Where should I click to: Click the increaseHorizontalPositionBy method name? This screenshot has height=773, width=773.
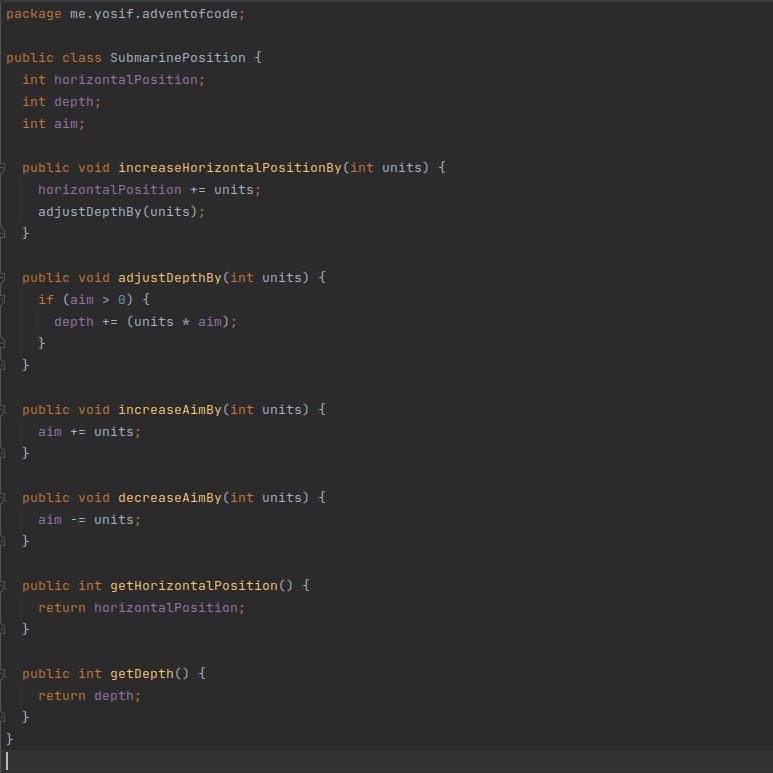point(230,168)
